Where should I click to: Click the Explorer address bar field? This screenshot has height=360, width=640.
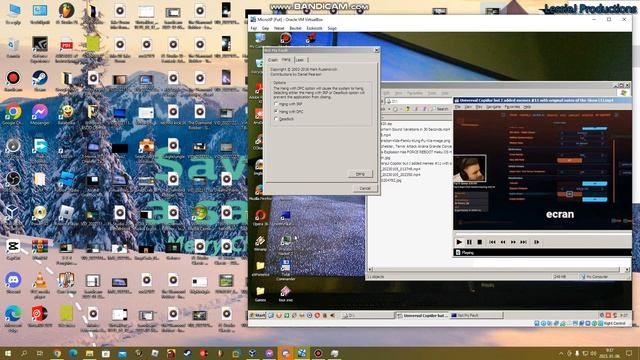[x=418, y=101]
